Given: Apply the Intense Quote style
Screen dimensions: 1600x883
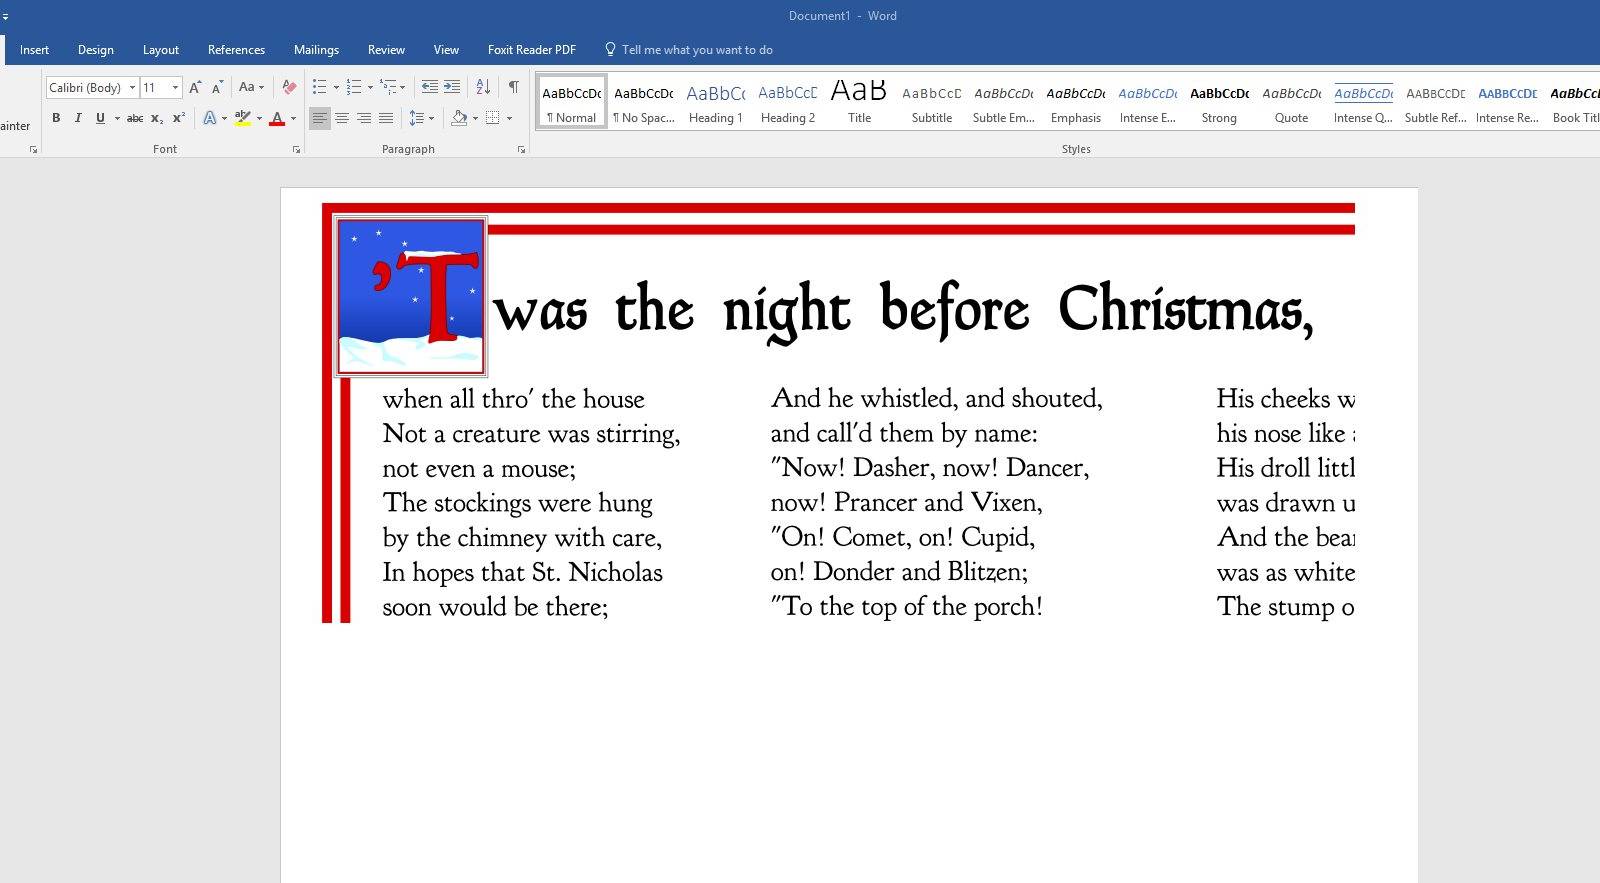Looking at the screenshot, I should pyautogui.click(x=1363, y=101).
